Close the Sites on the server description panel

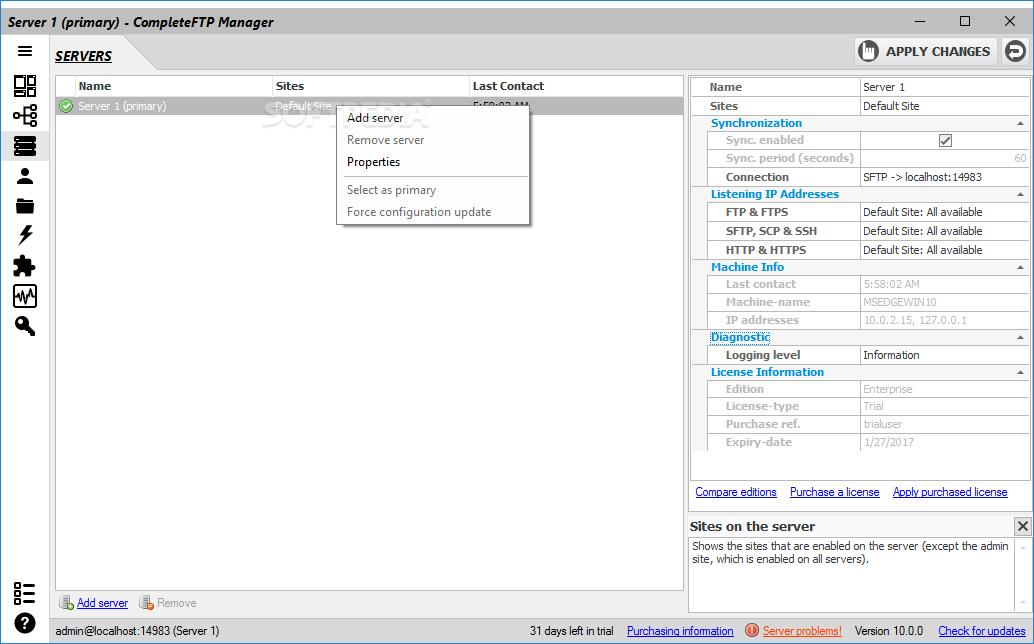point(1022,526)
